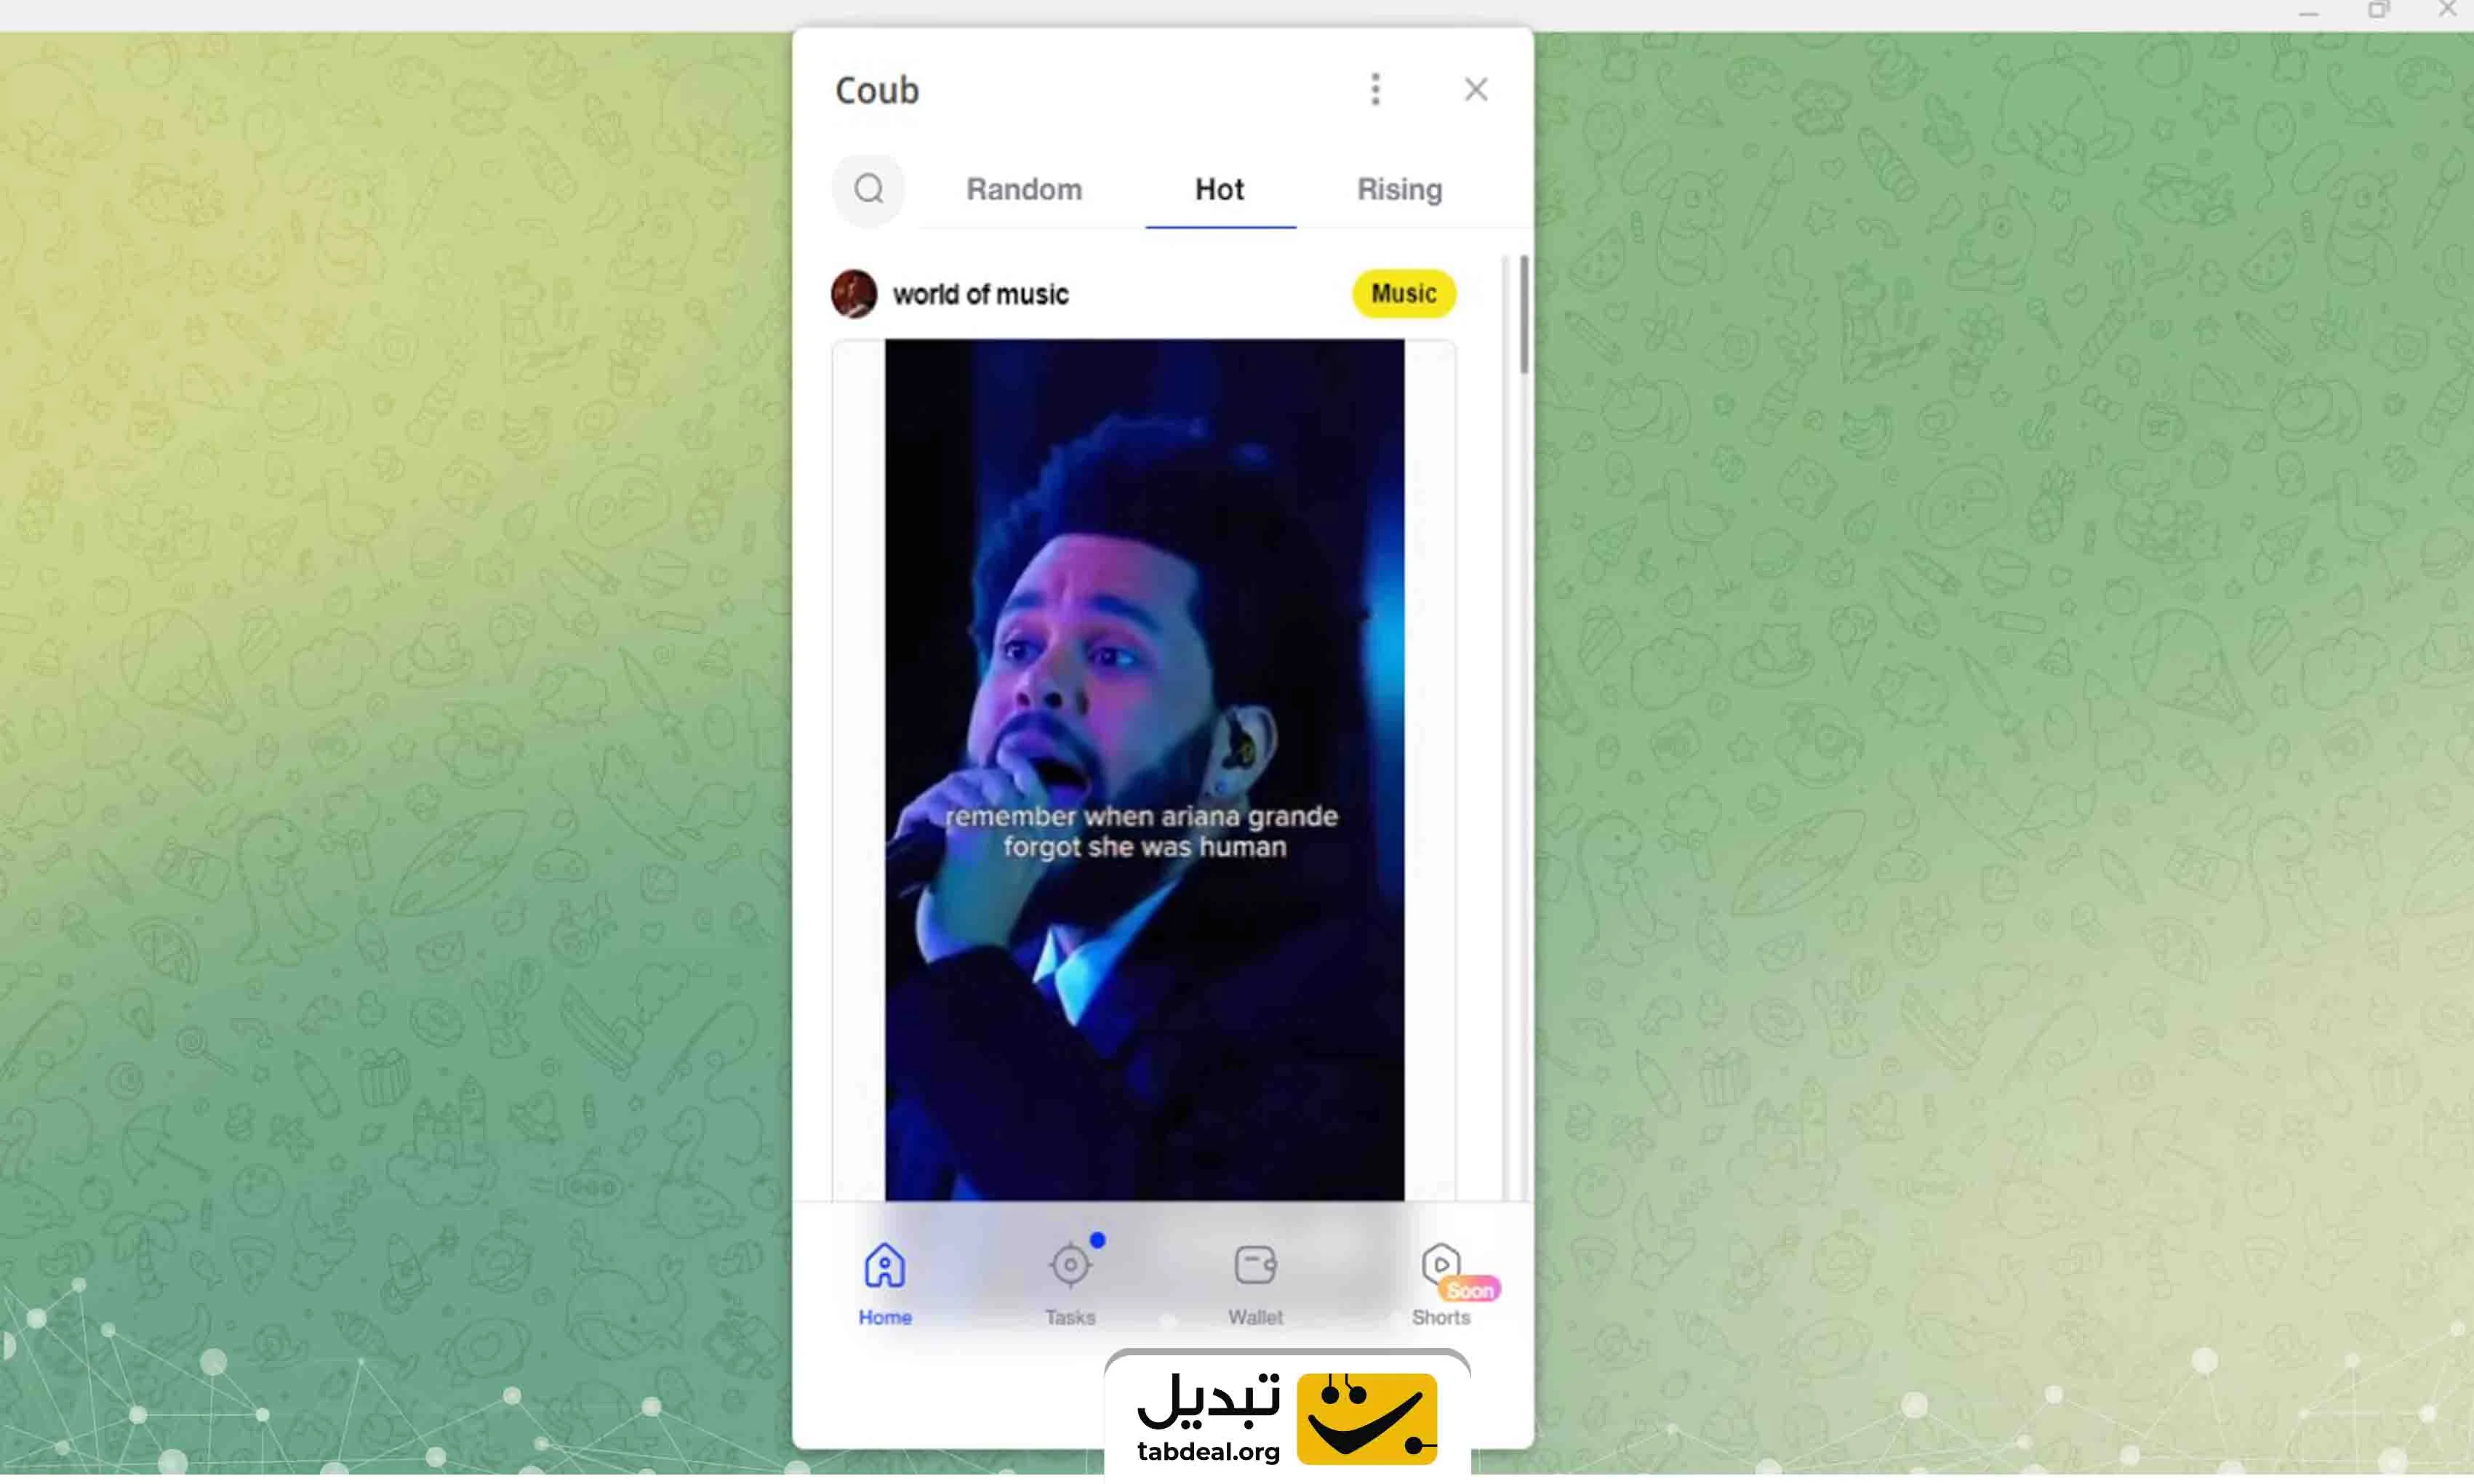
Task: Click the world of music avatar icon
Action: [x=855, y=293]
